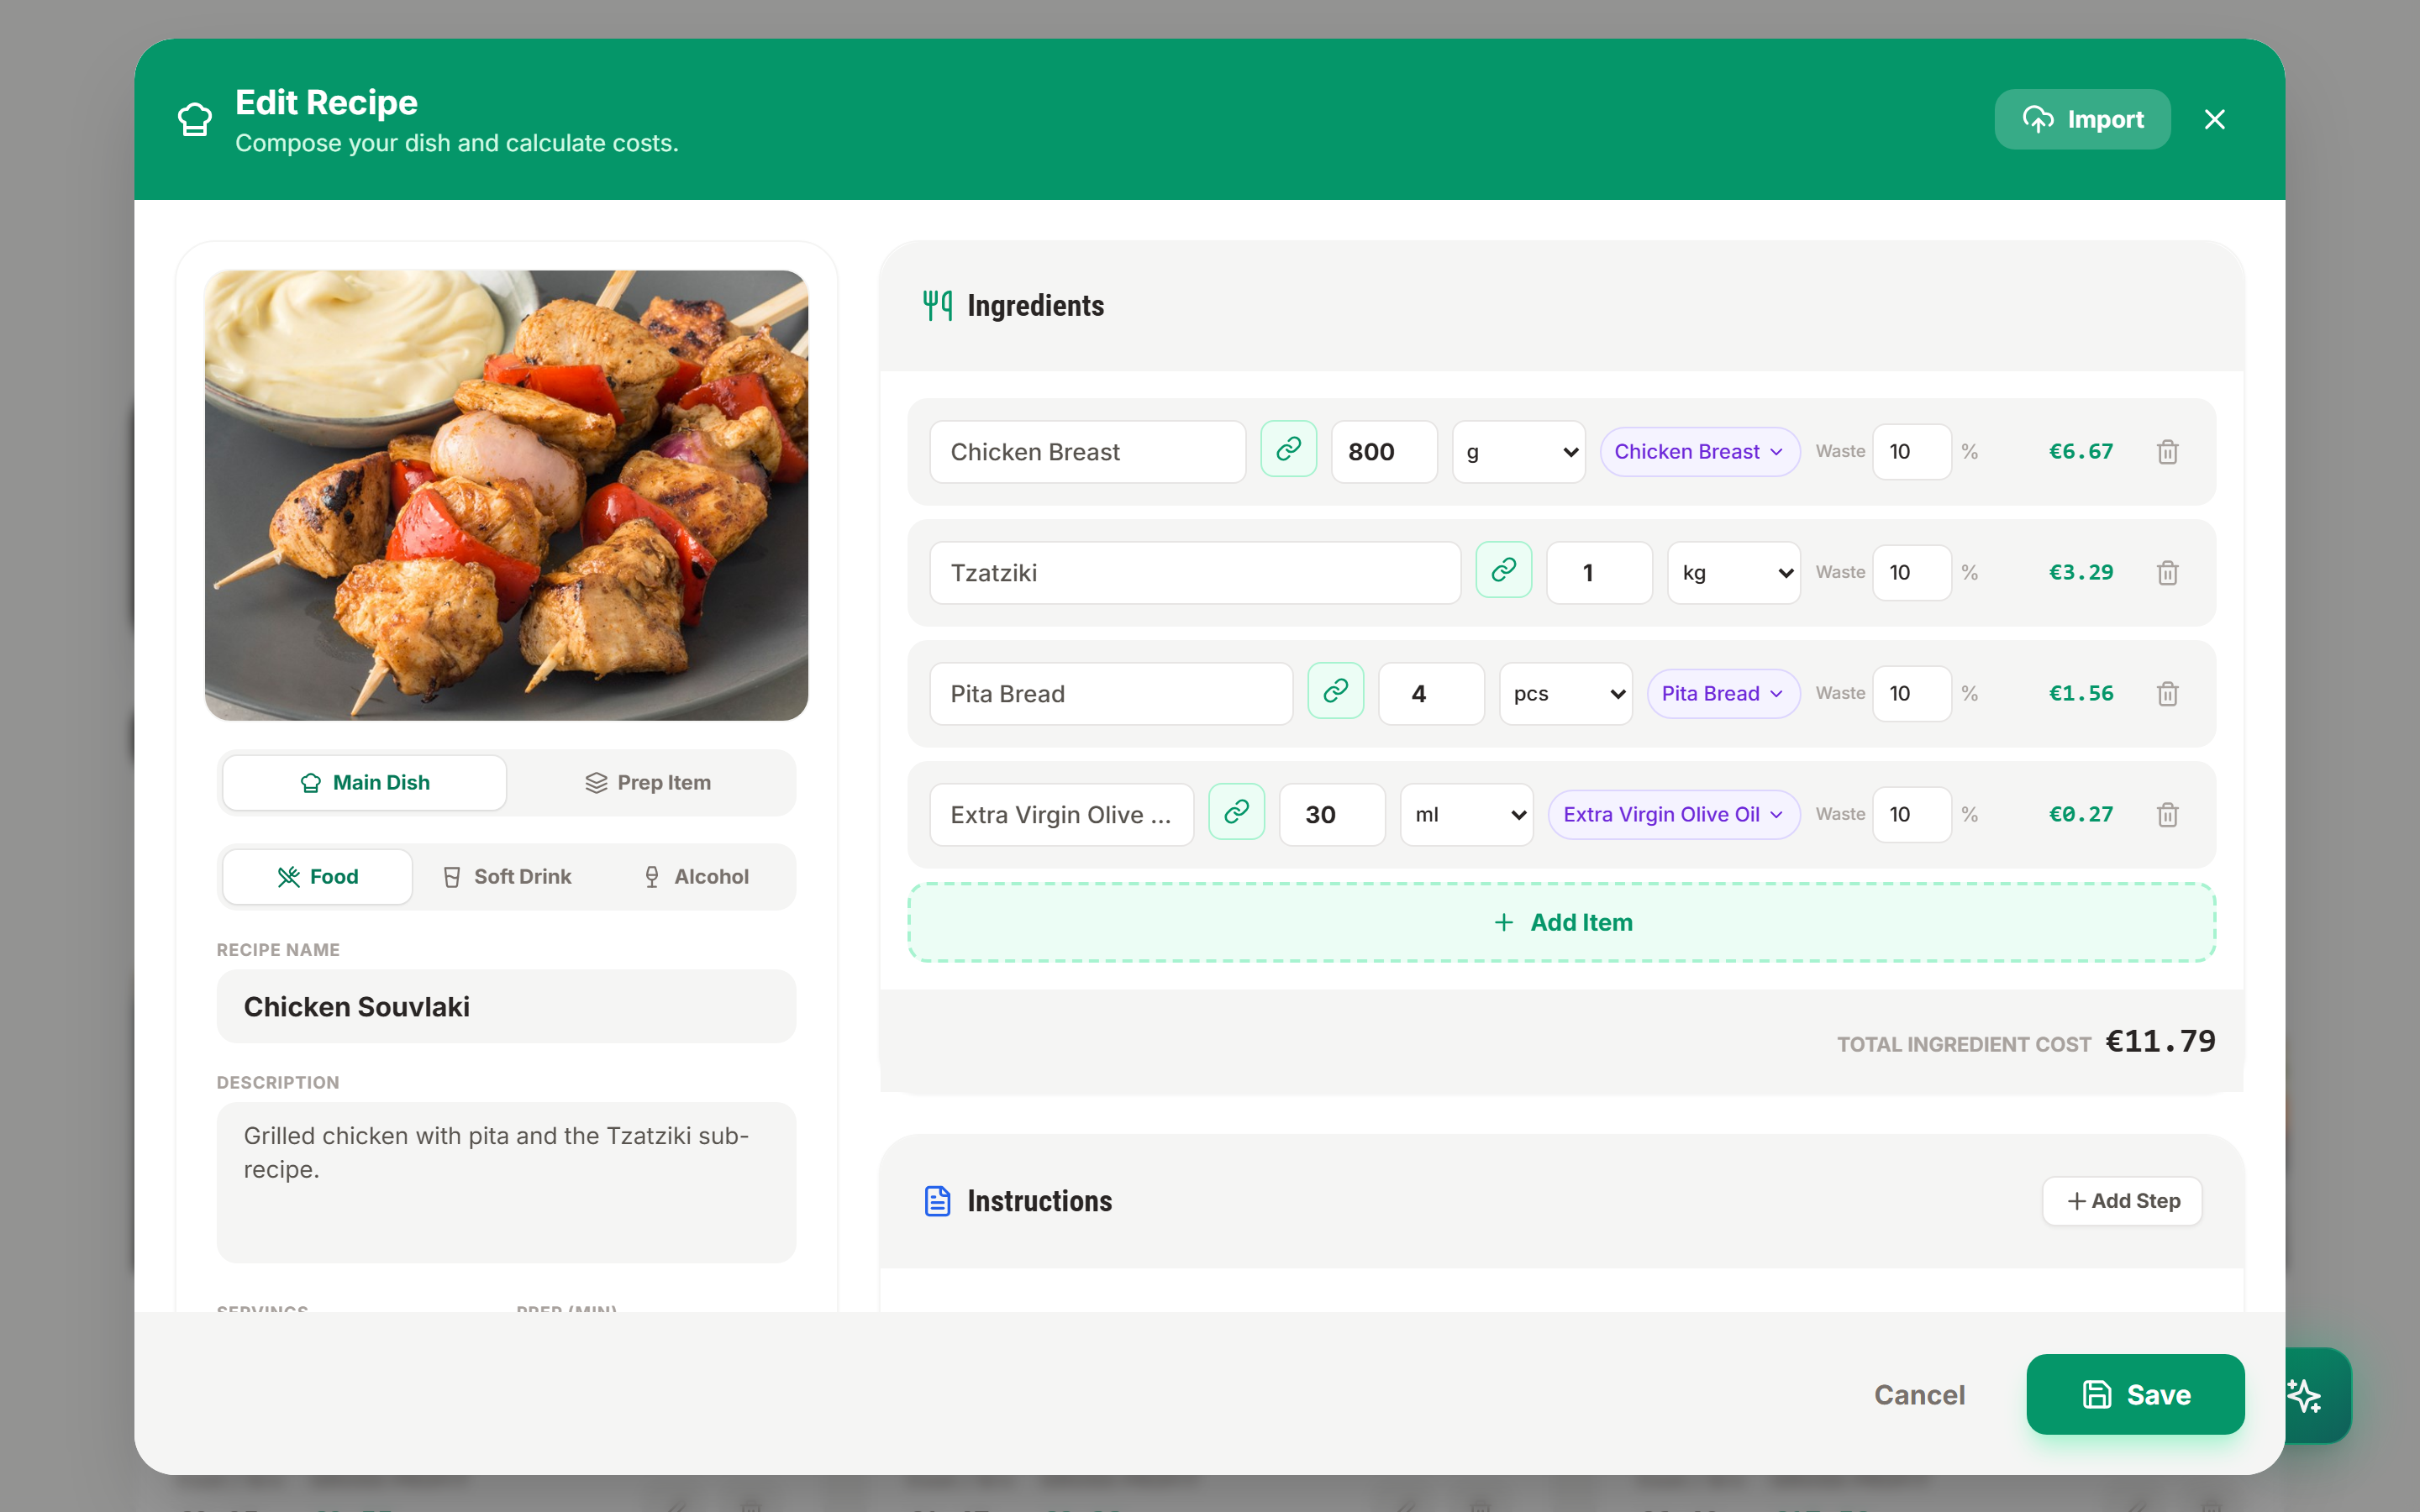Viewport: 2420px width, 1512px height.
Task: Click the total cost €11.79
Action: pos(2160,1042)
